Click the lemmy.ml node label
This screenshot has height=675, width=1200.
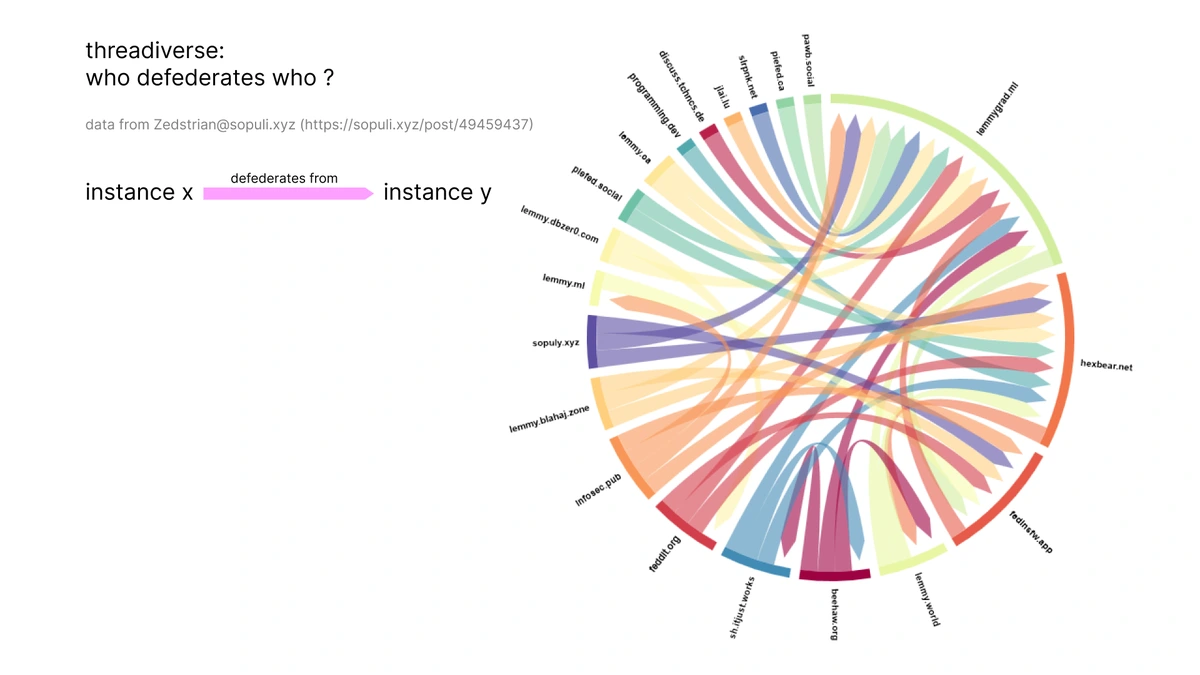click(x=564, y=281)
